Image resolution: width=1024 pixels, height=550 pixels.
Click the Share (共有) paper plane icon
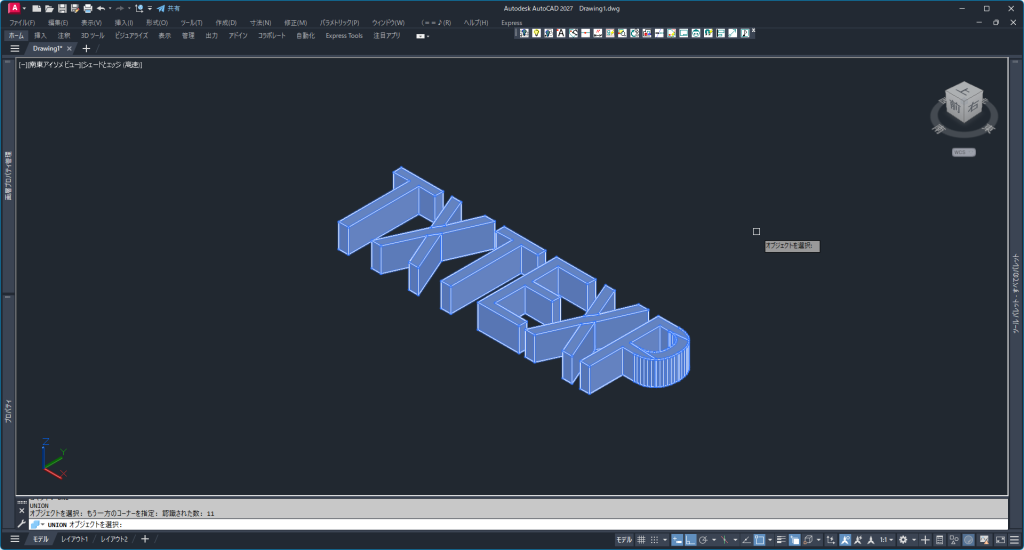tap(161, 8)
